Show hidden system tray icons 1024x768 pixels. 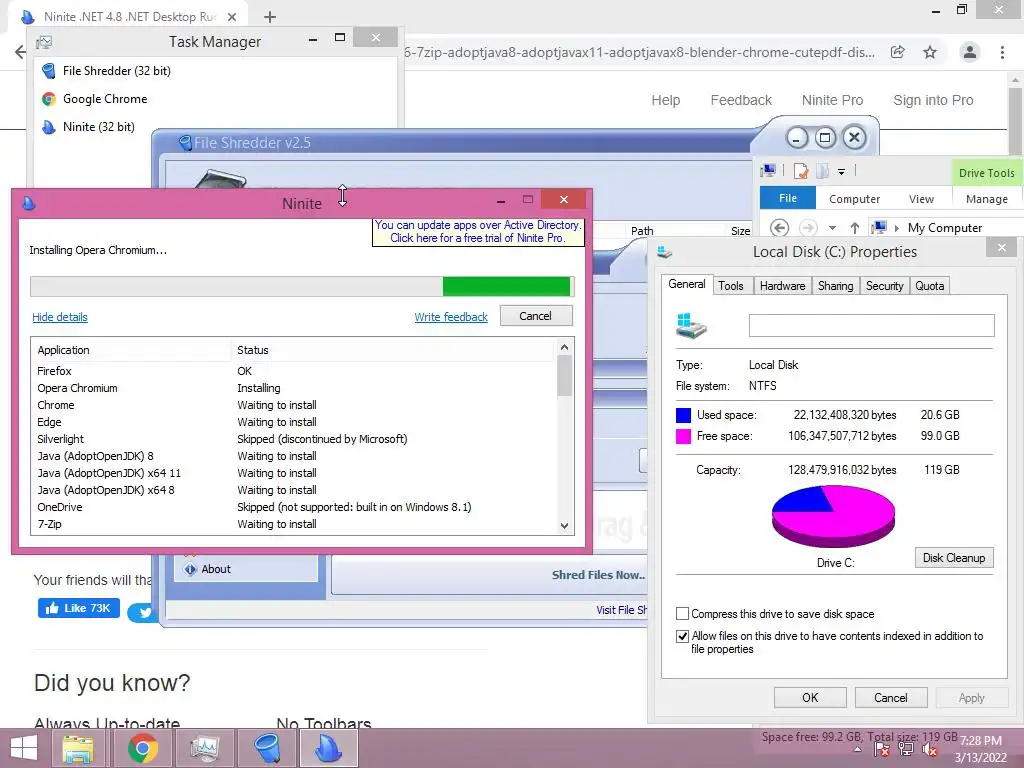(x=858, y=749)
